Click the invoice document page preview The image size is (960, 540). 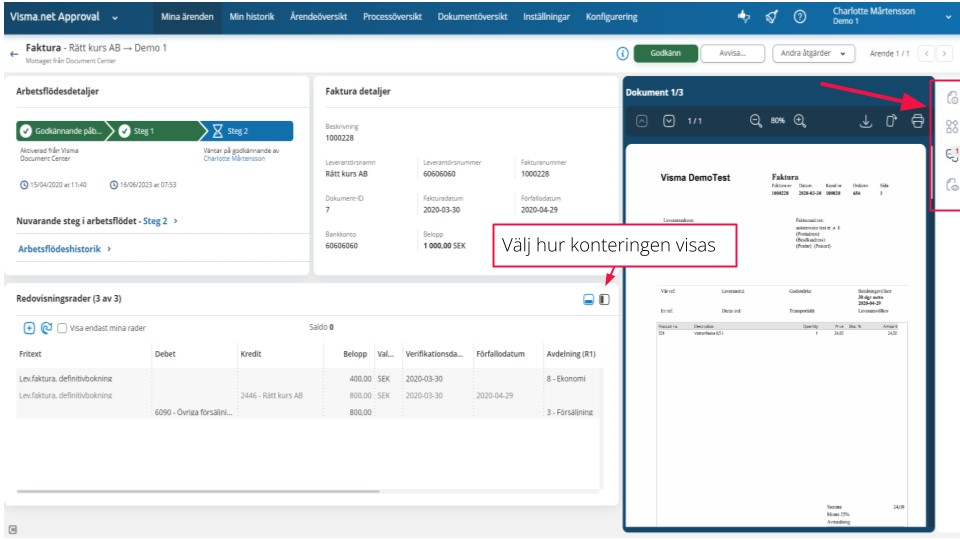coord(776,336)
